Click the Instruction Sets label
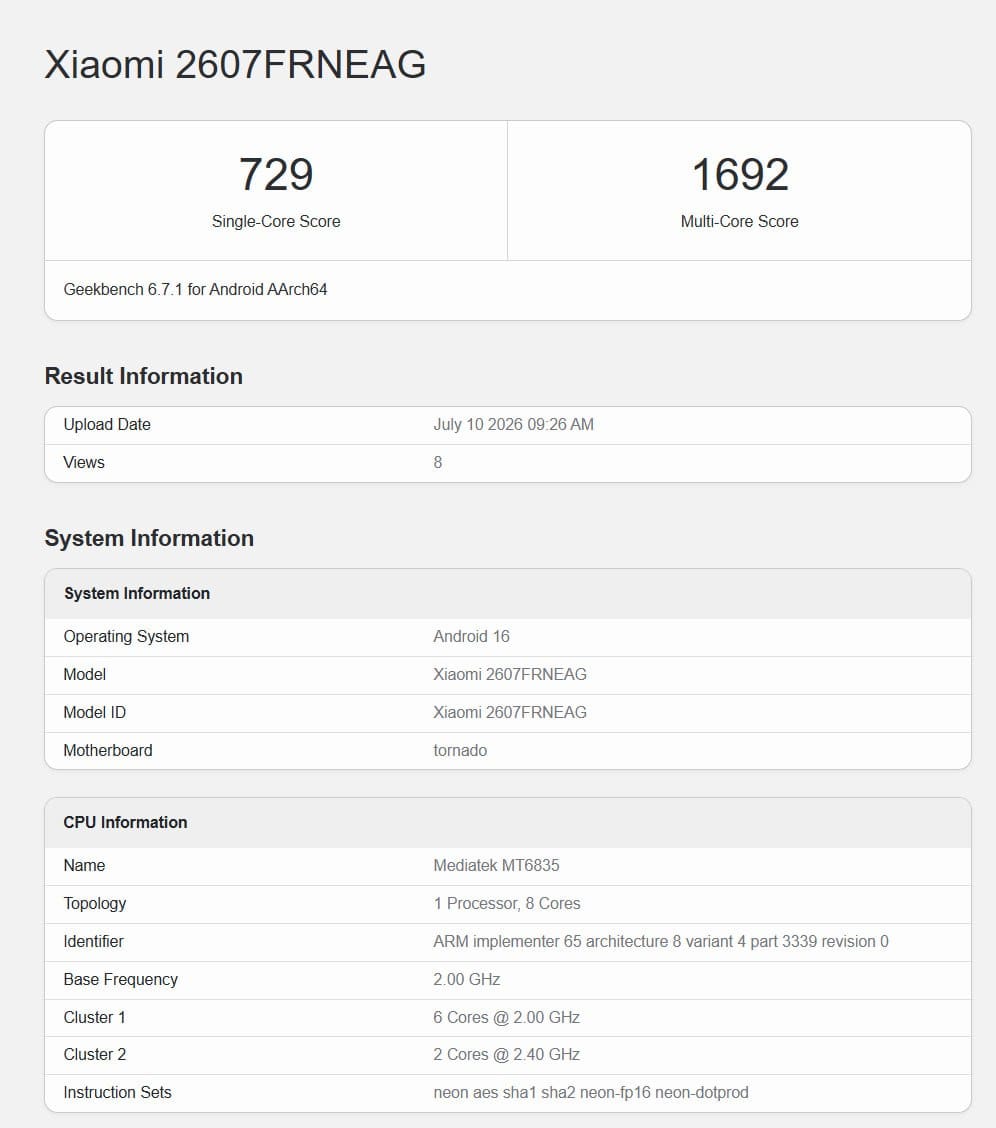The width and height of the screenshot is (996, 1128). [x=117, y=1093]
